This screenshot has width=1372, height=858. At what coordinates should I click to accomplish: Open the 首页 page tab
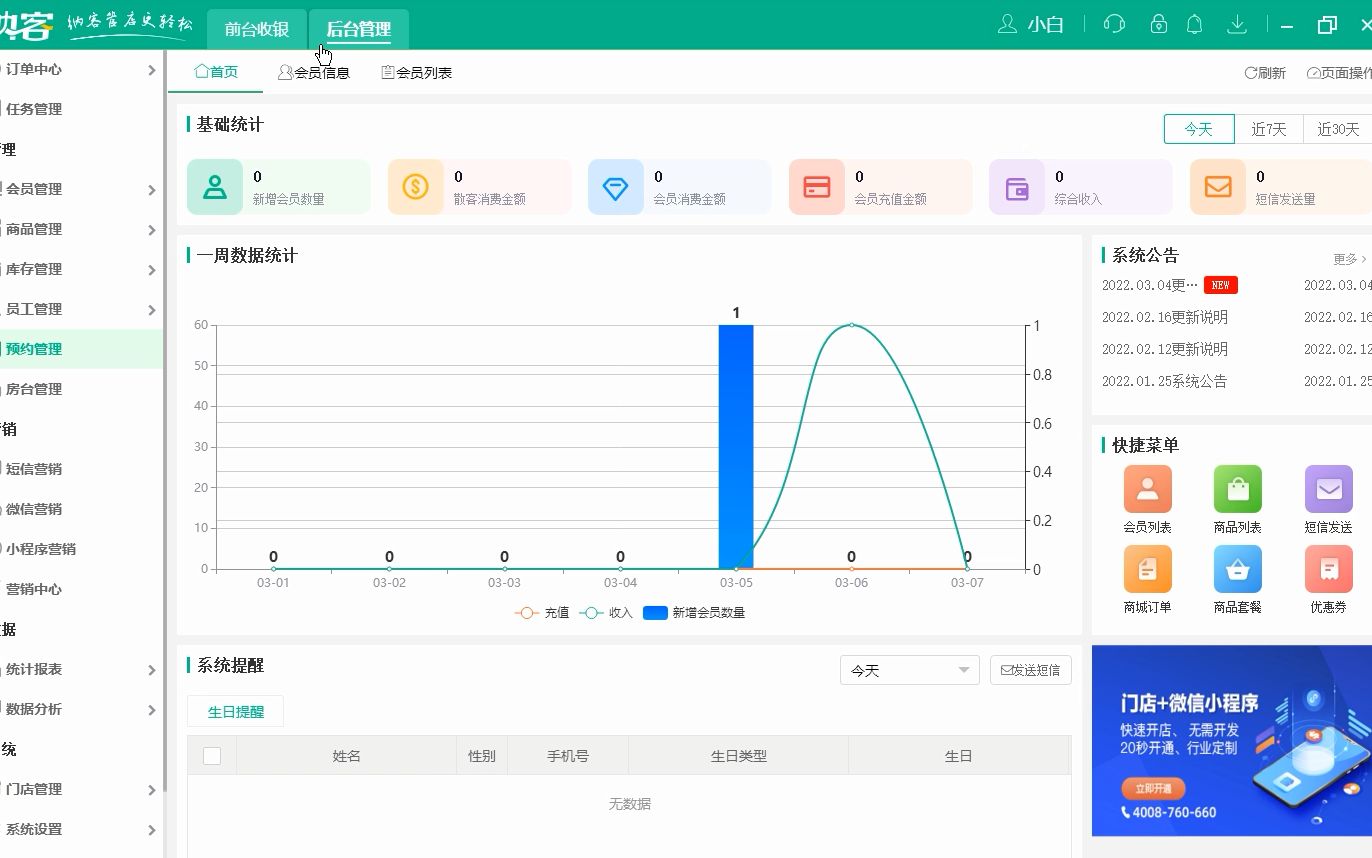tap(216, 72)
